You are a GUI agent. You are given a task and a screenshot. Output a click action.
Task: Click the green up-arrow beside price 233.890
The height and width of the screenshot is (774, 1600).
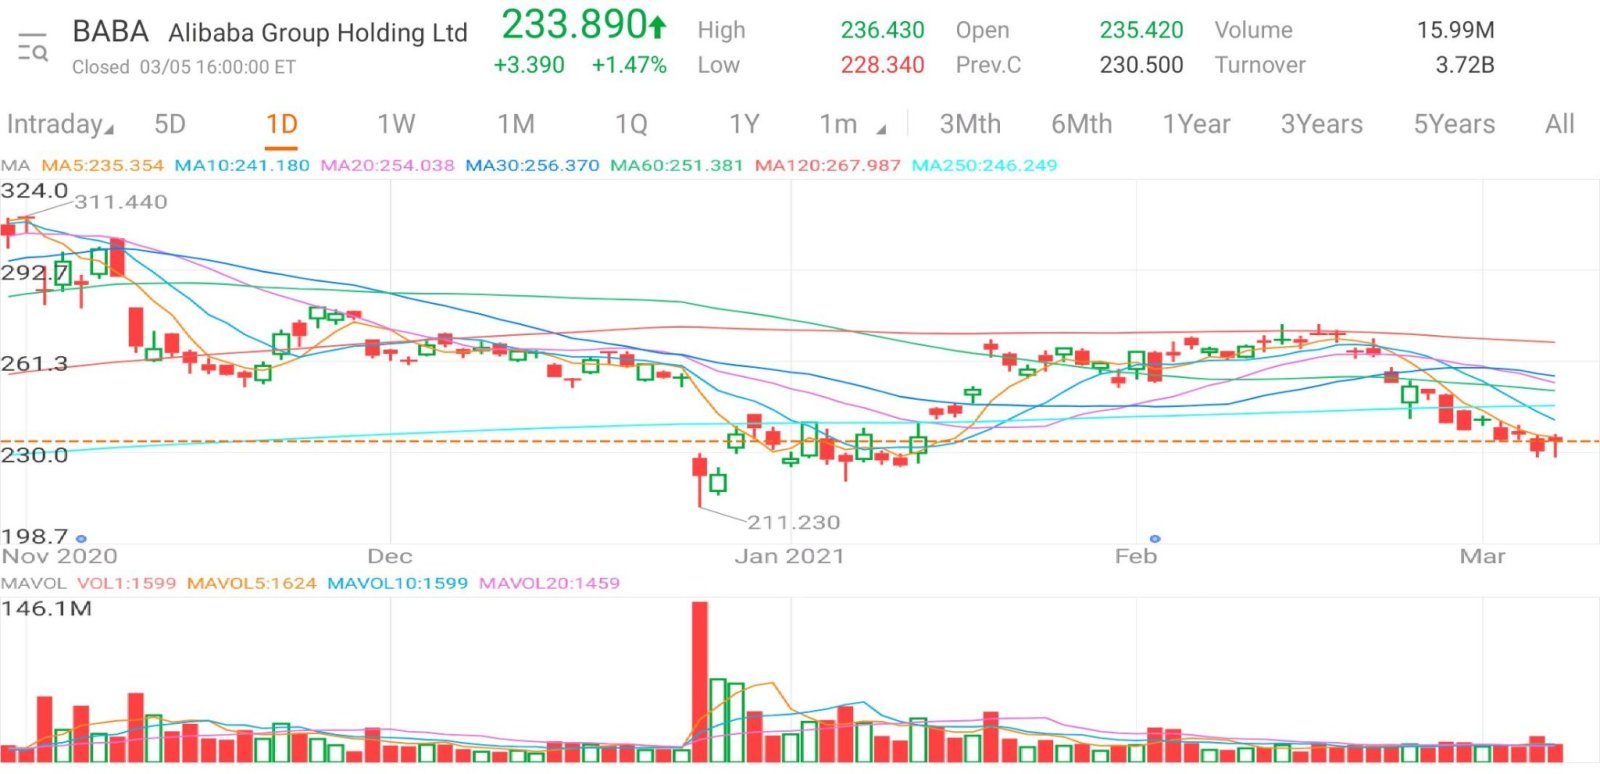[x=658, y=25]
